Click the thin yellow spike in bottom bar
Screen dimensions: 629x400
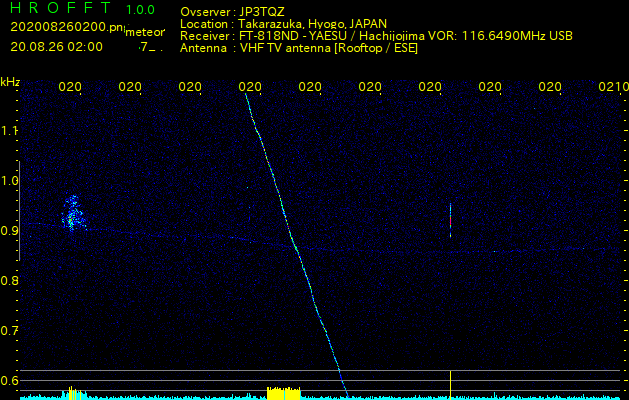(450, 385)
